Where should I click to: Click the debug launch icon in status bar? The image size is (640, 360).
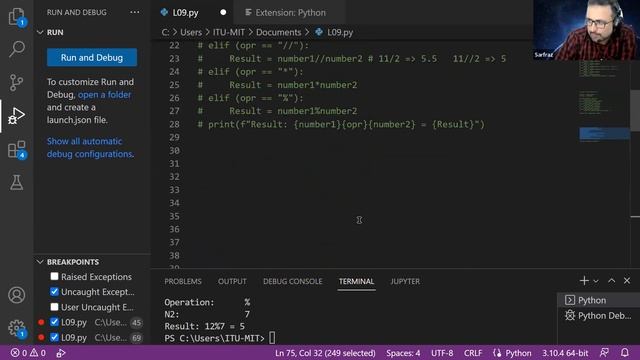point(61,353)
